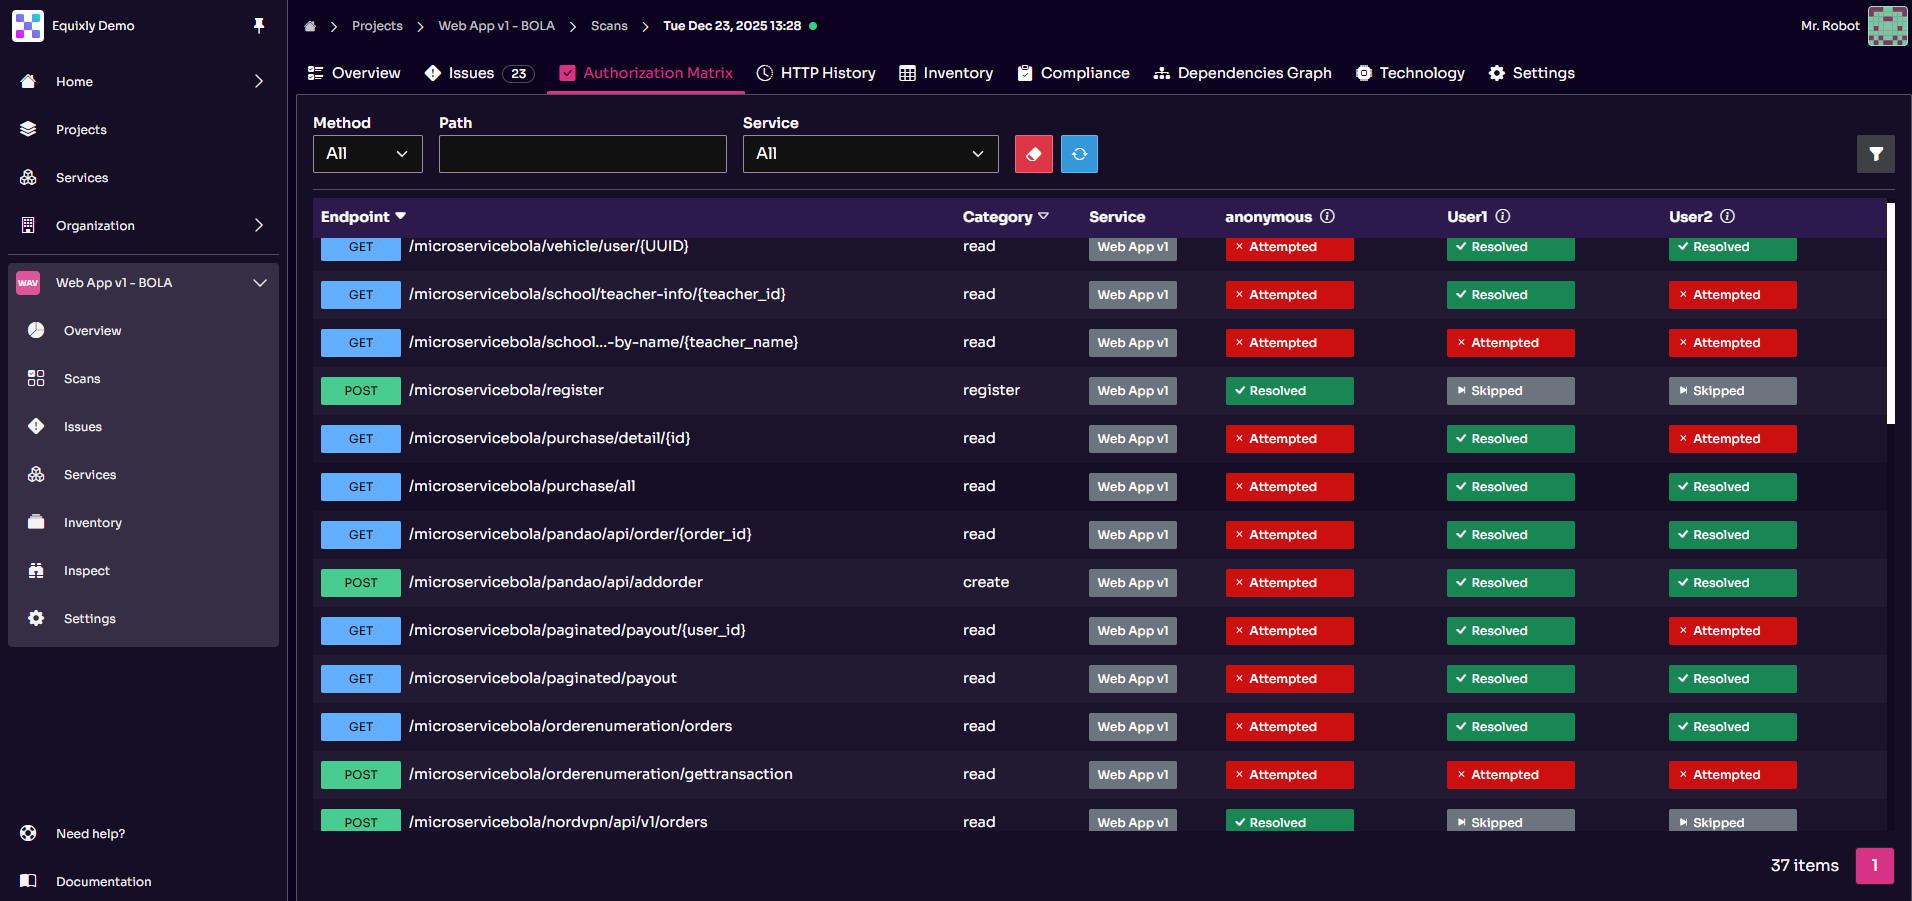
Task: Open the Service dropdown
Action: pyautogui.click(x=869, y=153)
